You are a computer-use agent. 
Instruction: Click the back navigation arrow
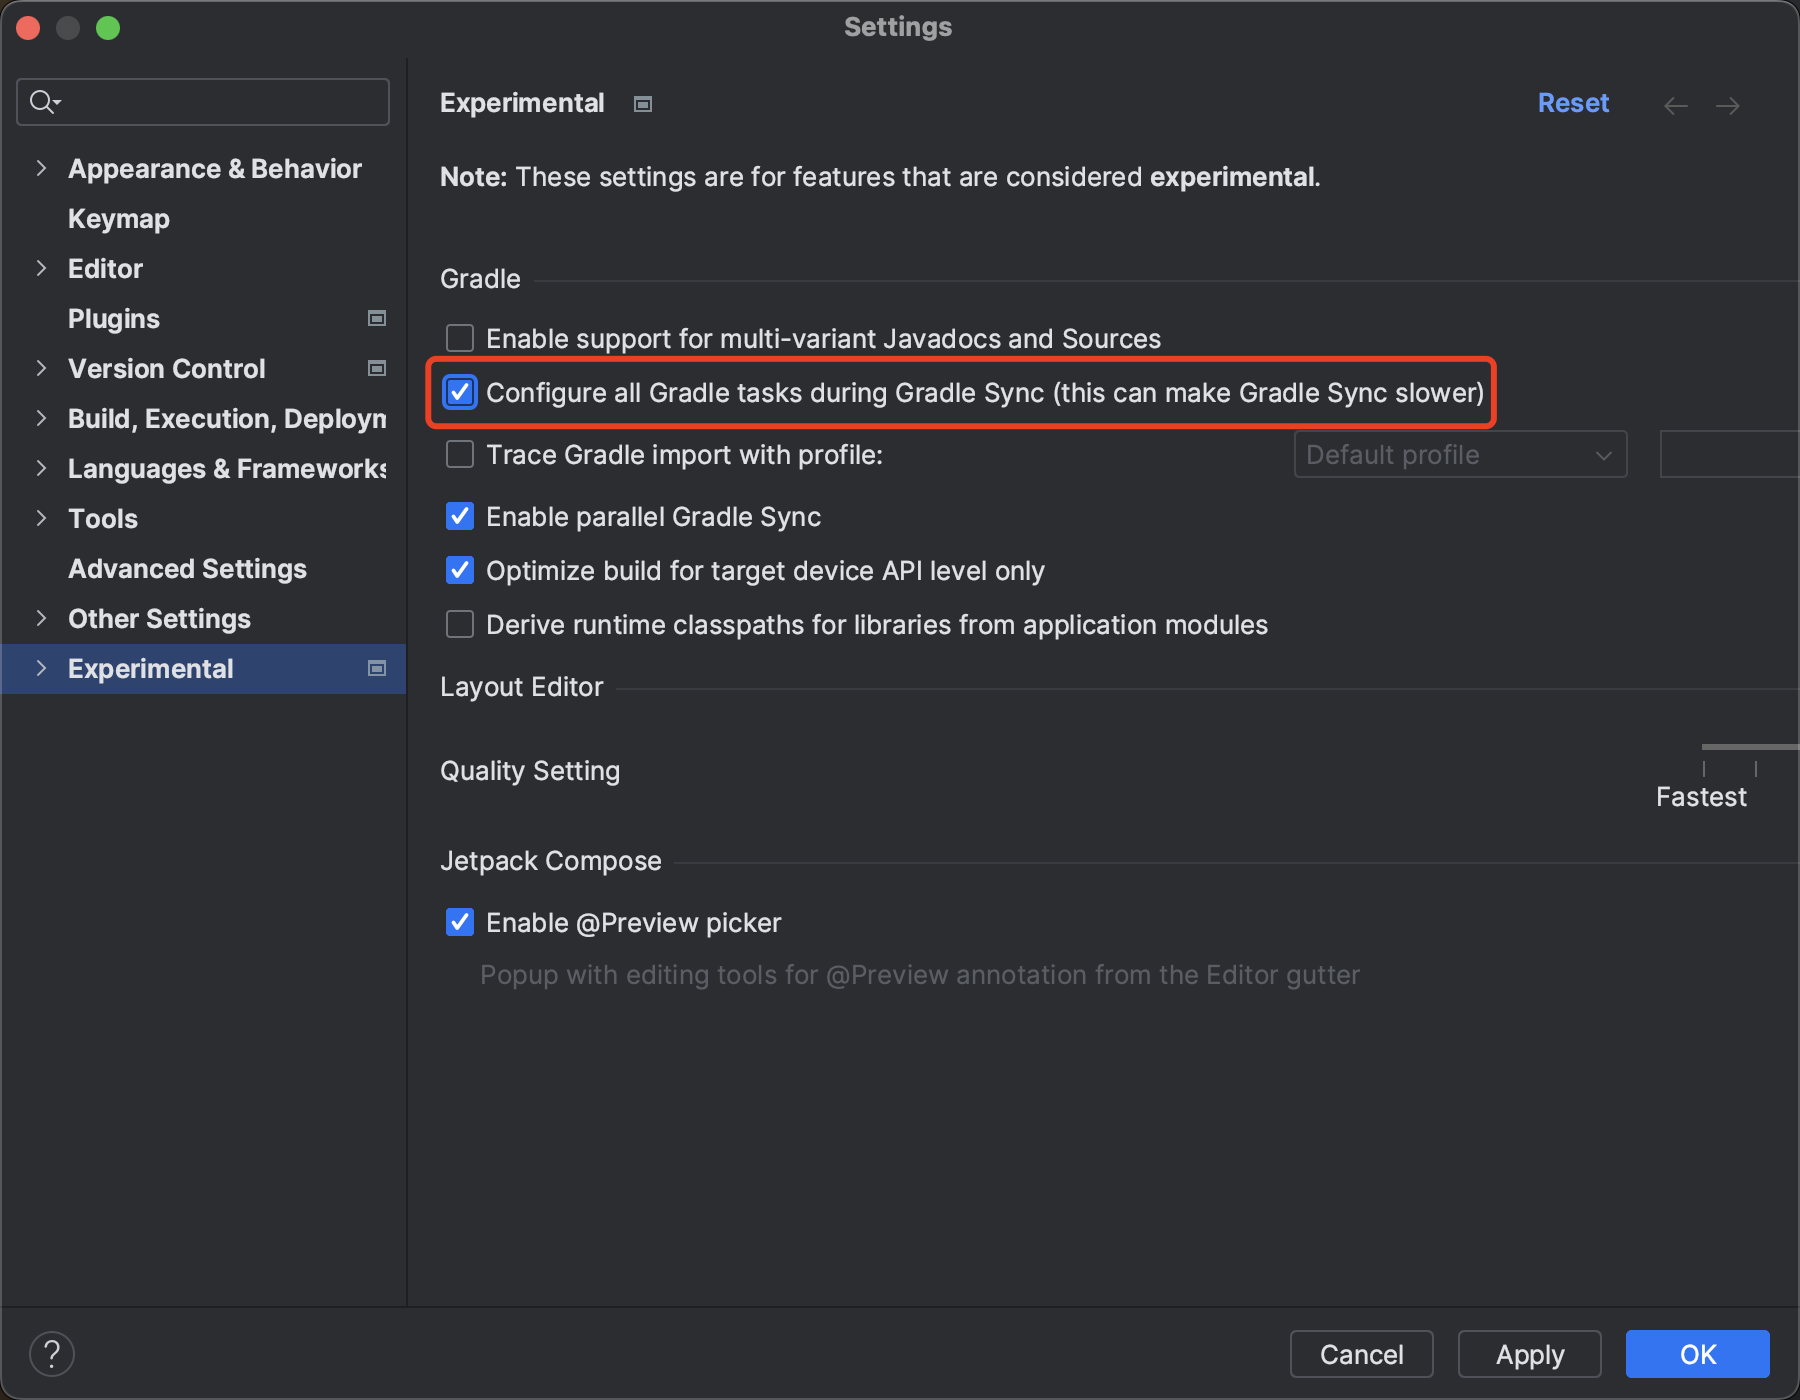coord(1676,106)
